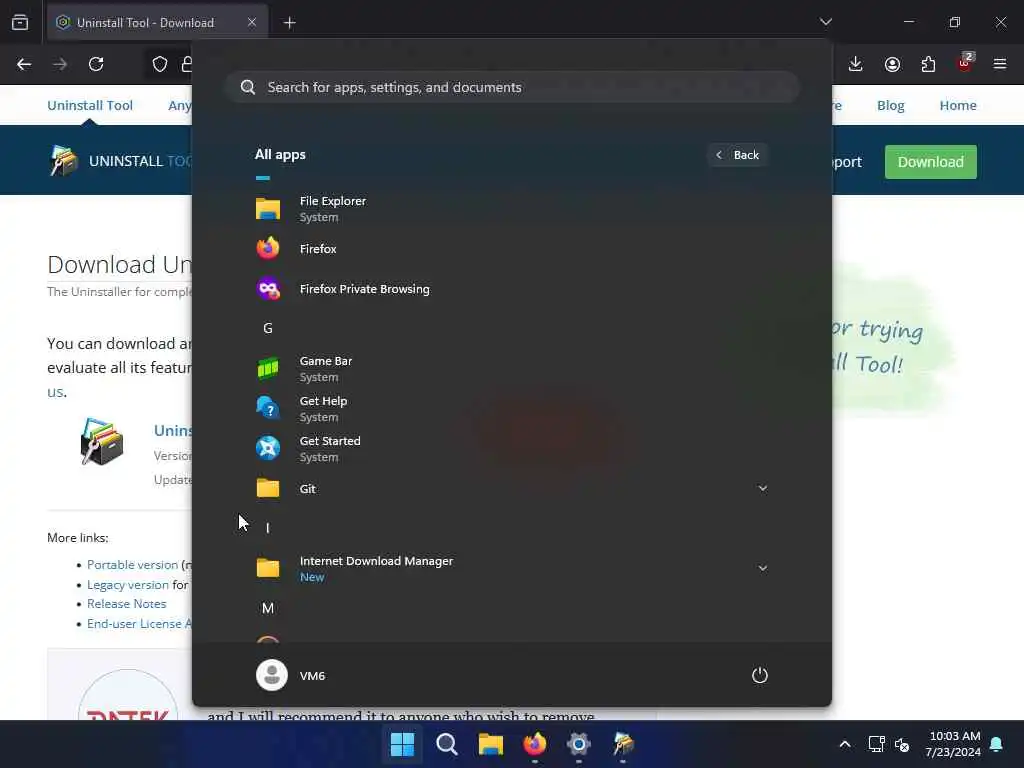Reload the page in Firefox
The image size is (1024, 768).
click(96, 64)
